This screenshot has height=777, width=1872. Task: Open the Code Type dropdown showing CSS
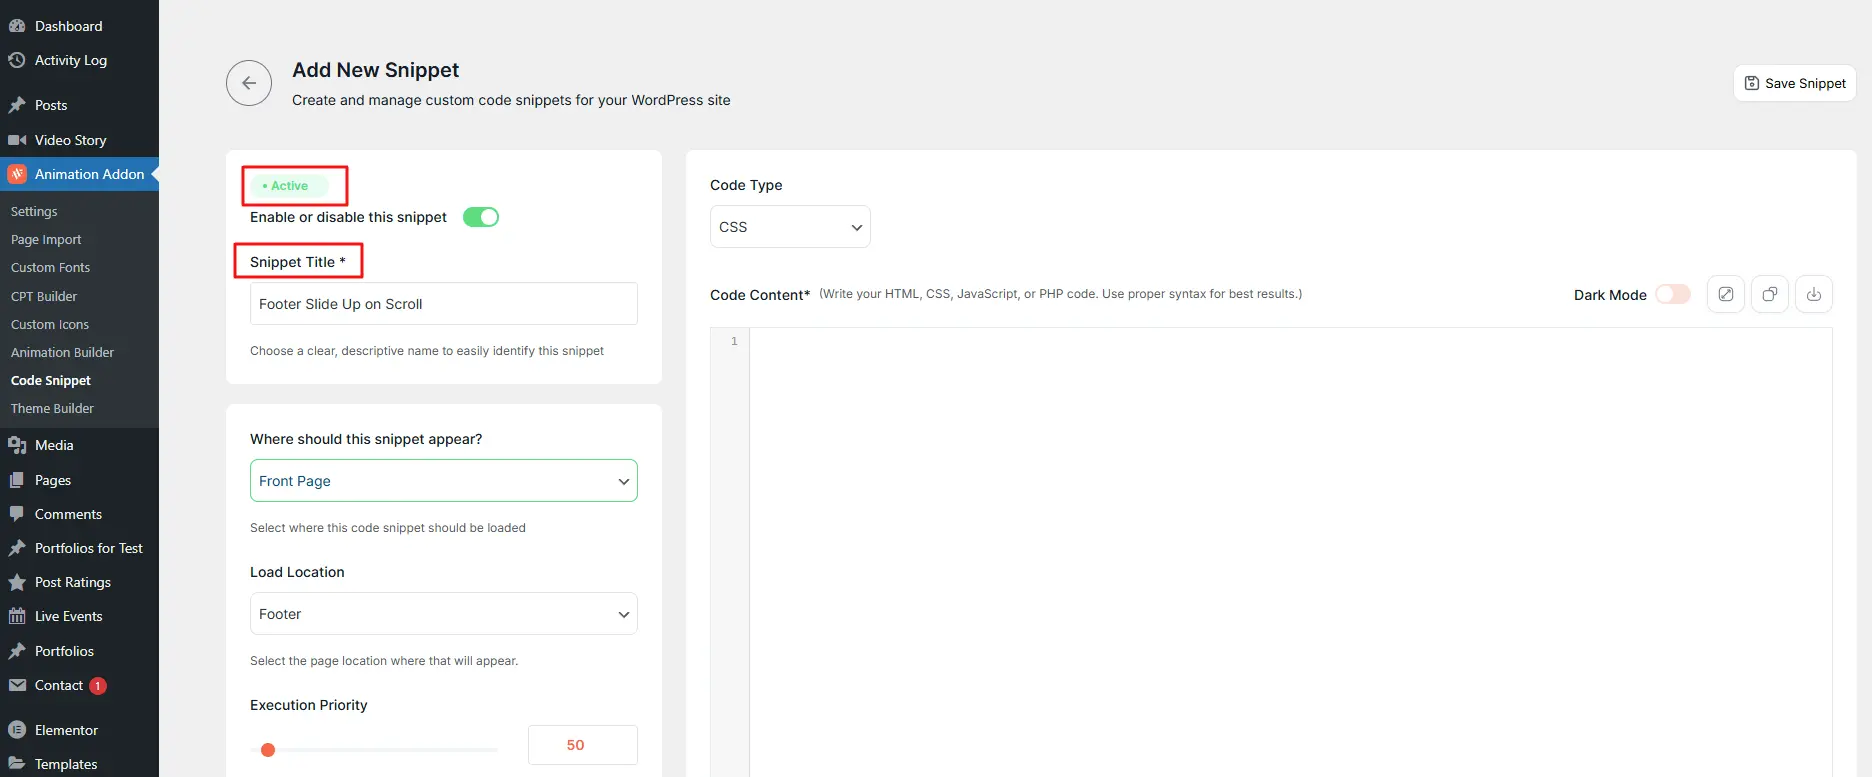point(789,227)
